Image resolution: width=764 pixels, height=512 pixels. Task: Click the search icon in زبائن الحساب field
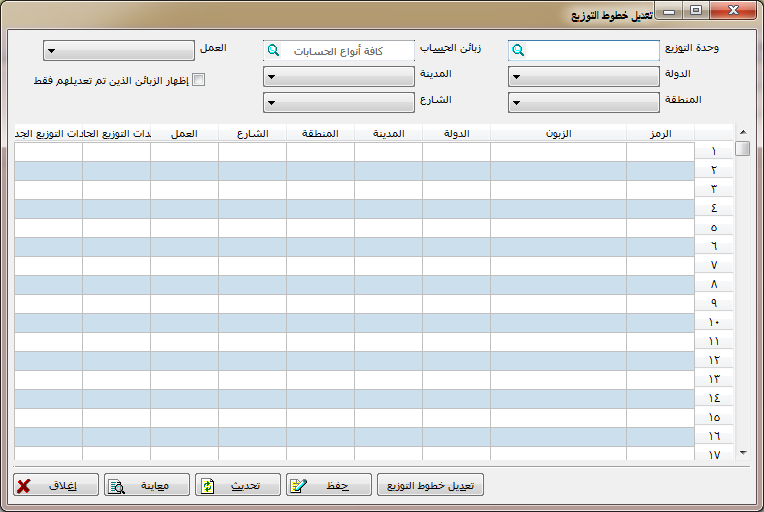click(x=273, y=50)
